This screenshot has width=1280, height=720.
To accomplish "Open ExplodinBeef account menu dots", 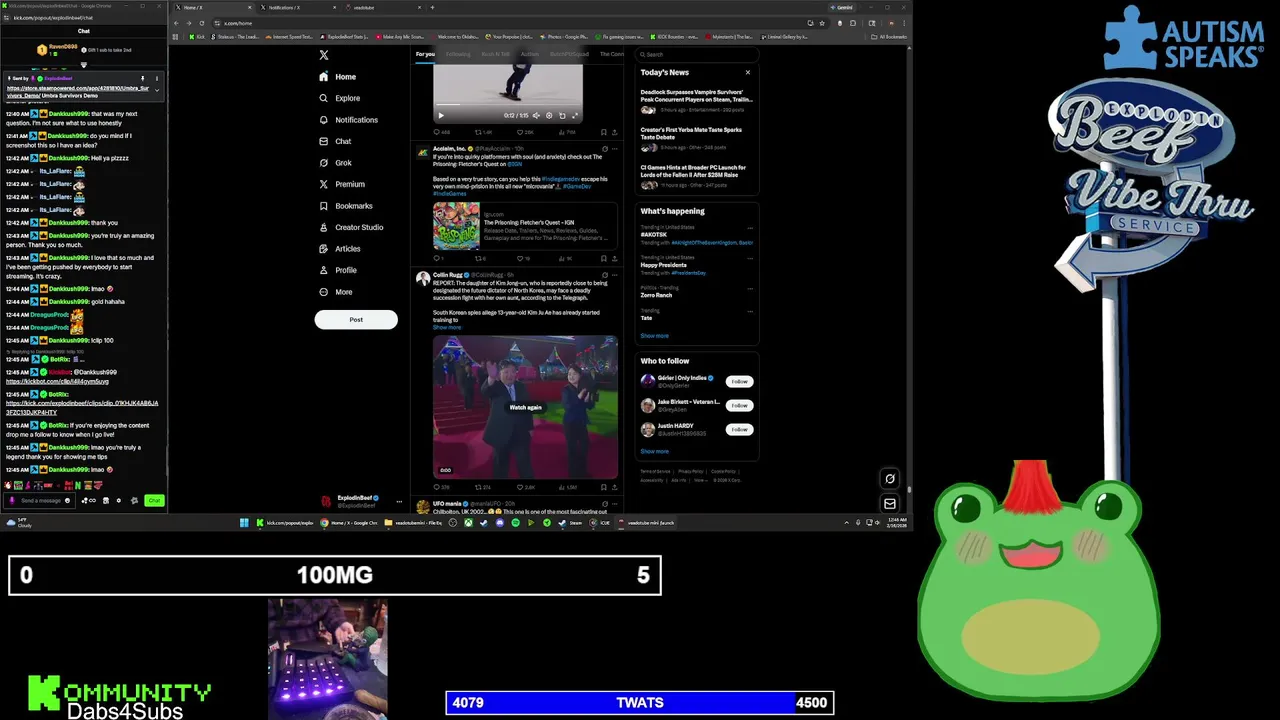I will point(399,501).
